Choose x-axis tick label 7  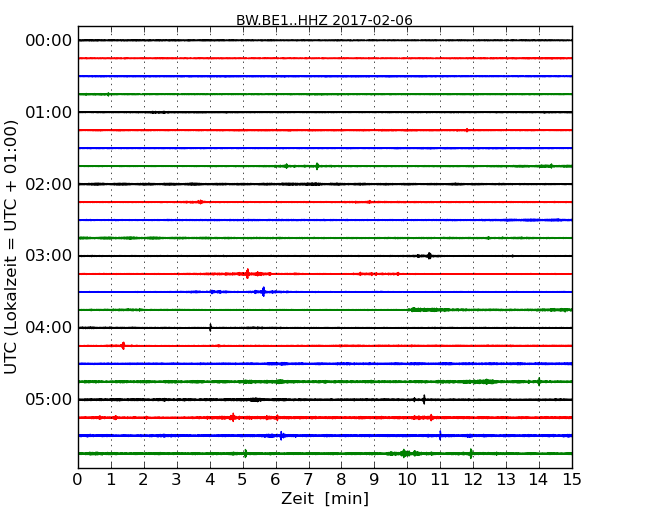(x=308, y=480)
